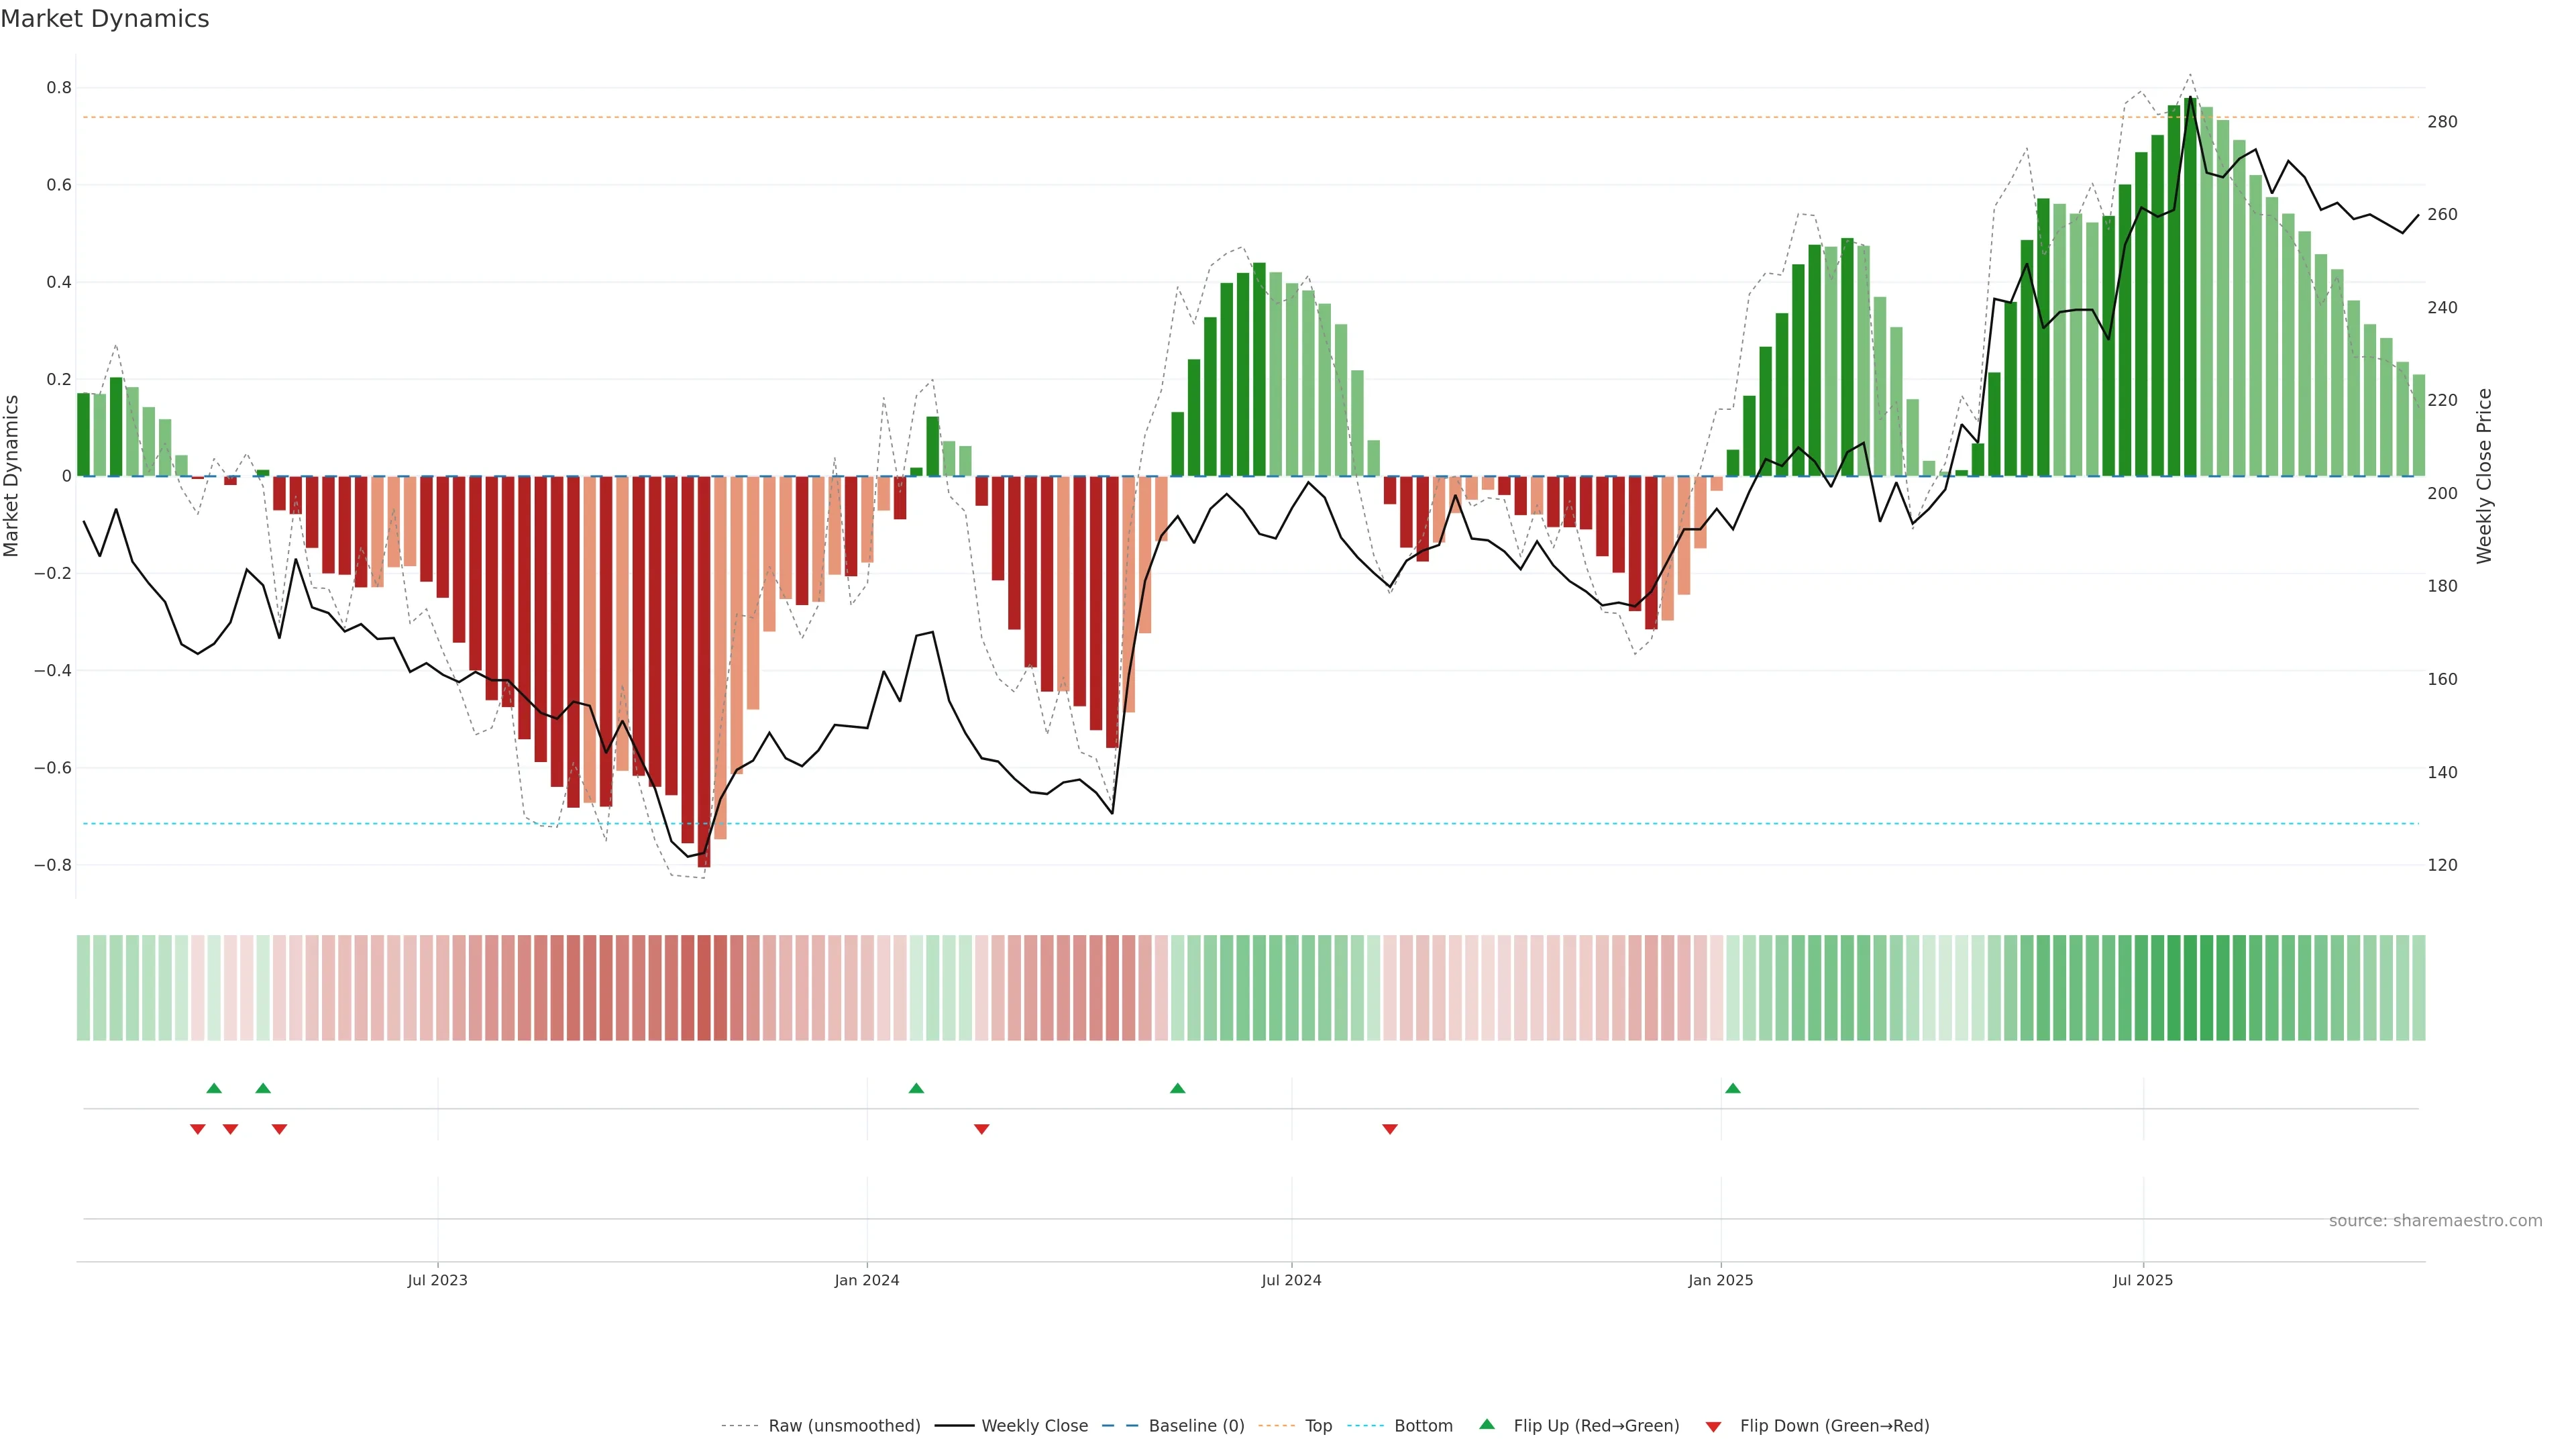Click the Jul 2025 x-axis label
Screen dimensions: 2576x1449
click(x=2142, y=1280)
